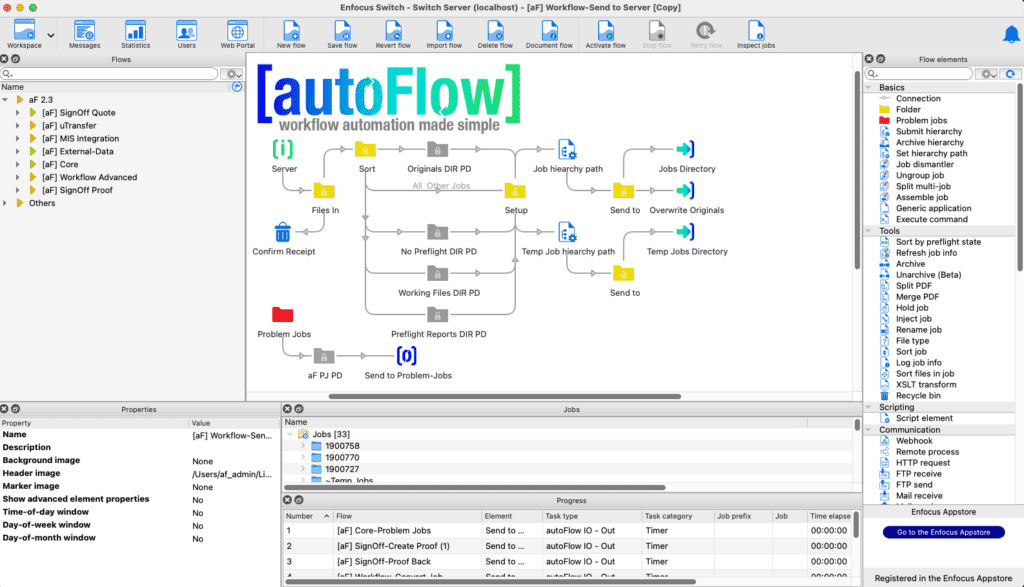Click the Progress panel horizontal scrollbar
1024x587 pixels.
(490, 582)
